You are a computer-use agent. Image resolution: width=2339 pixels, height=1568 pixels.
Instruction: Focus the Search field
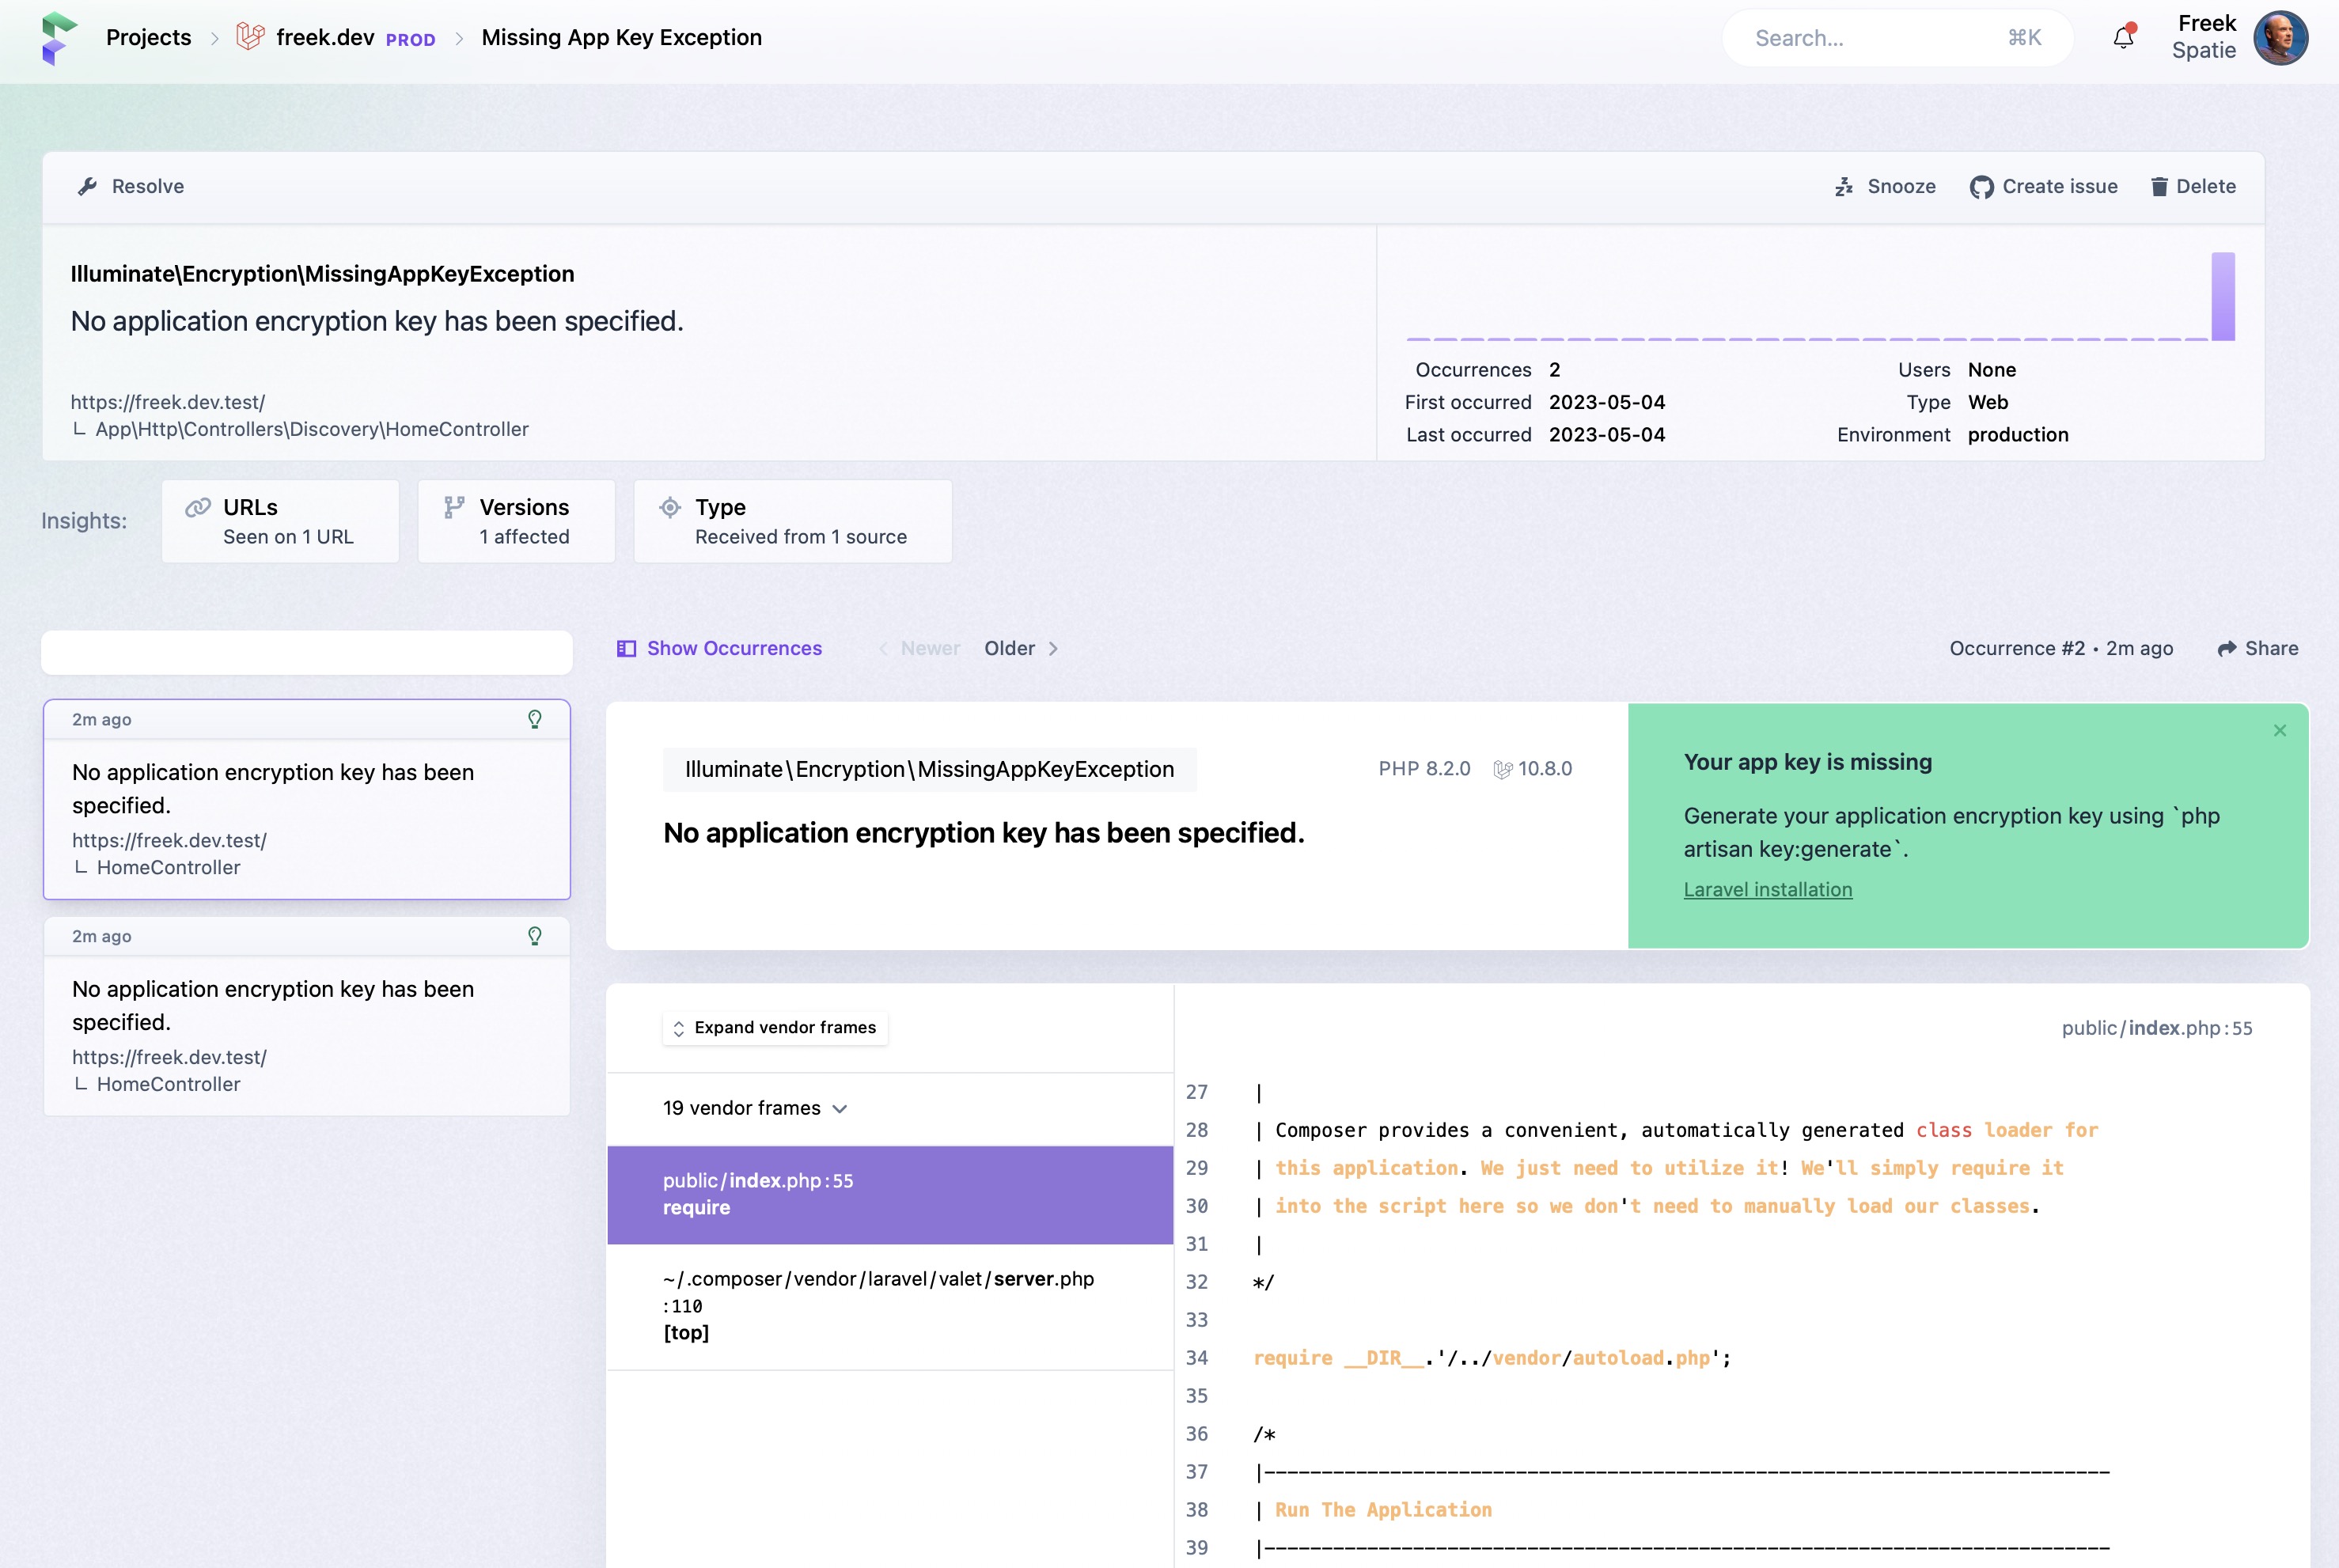click(x=1897, y=38)
